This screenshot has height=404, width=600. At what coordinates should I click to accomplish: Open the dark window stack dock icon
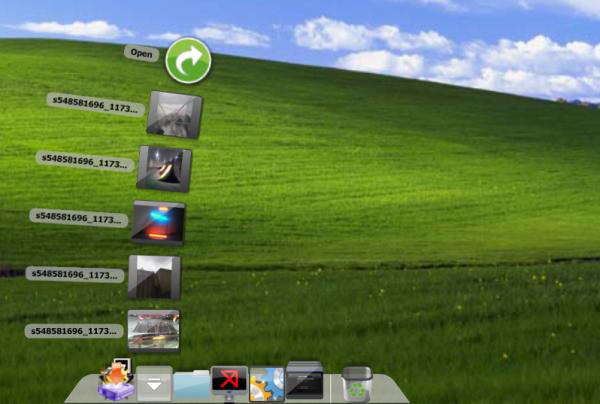(x=304, y=381)
